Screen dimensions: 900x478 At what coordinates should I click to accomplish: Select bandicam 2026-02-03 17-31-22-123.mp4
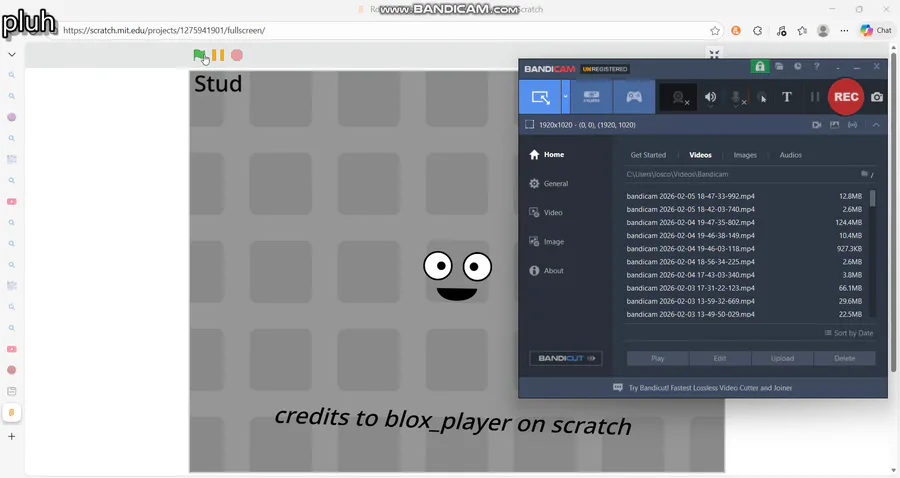tap(744, 289)
